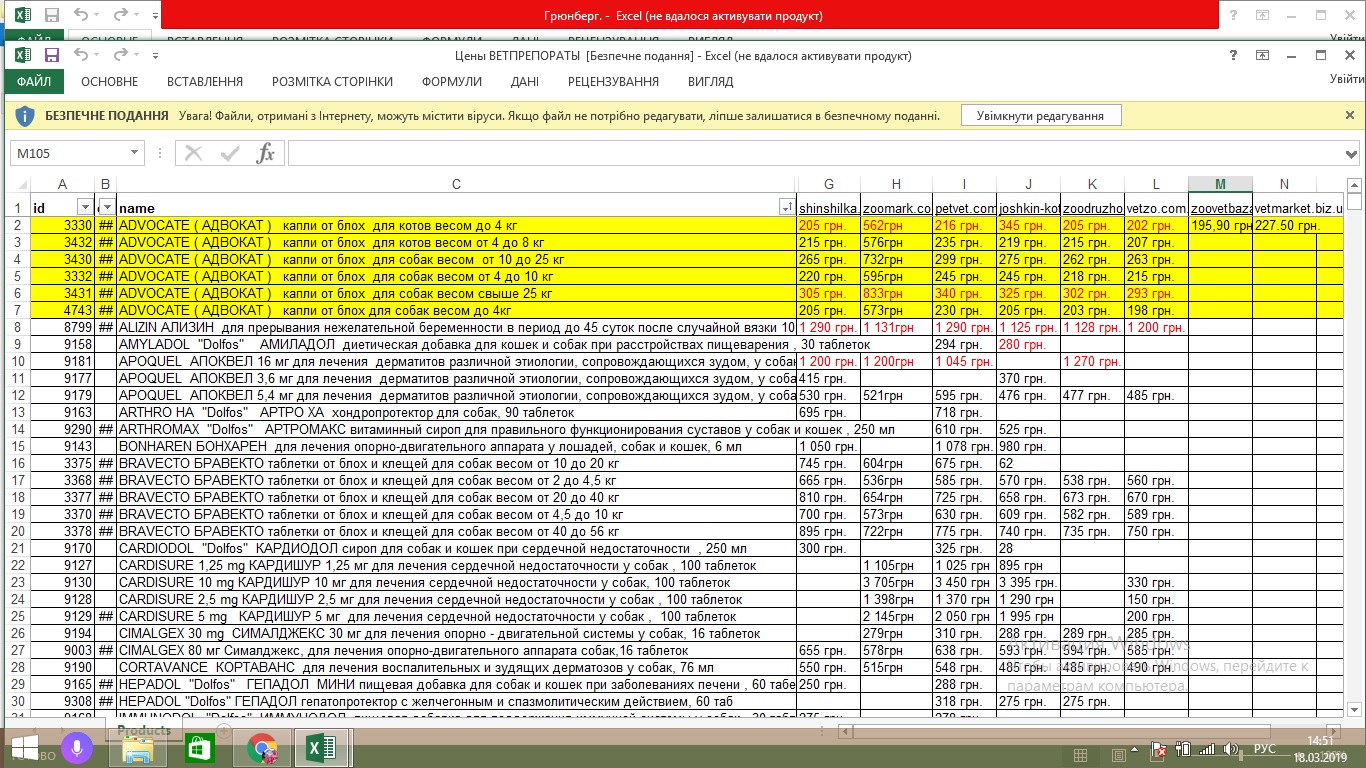Click the tray volume speaker icon
The height and width of the screenshot is (768, 1366).
[1231, 749]
